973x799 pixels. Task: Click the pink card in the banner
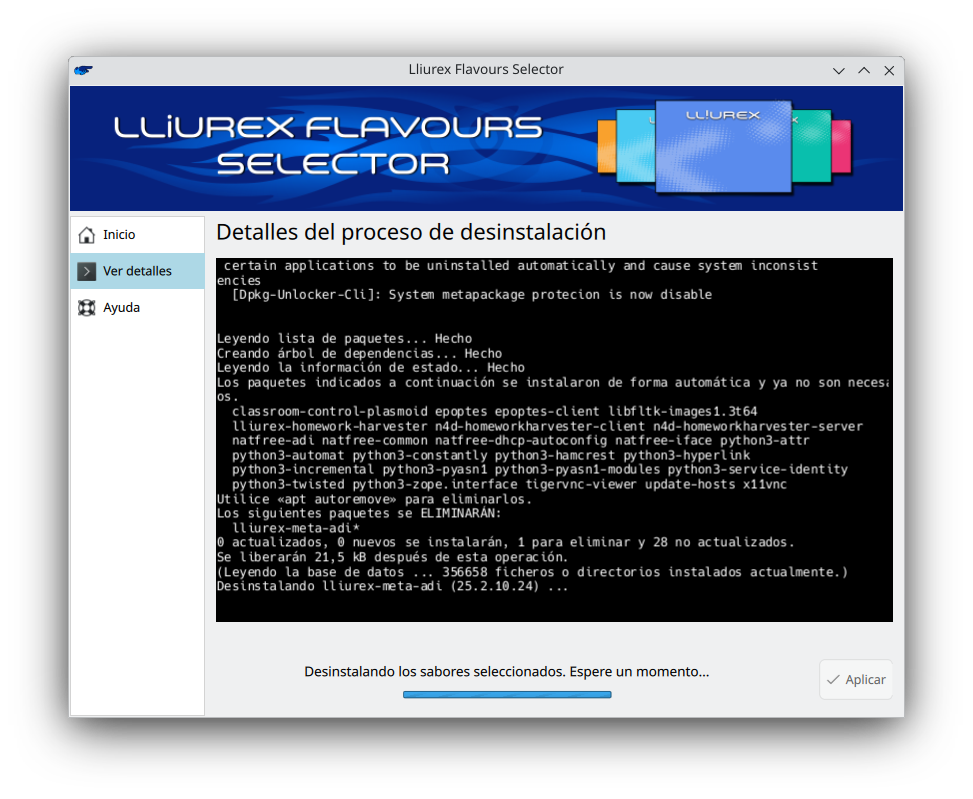841,146
